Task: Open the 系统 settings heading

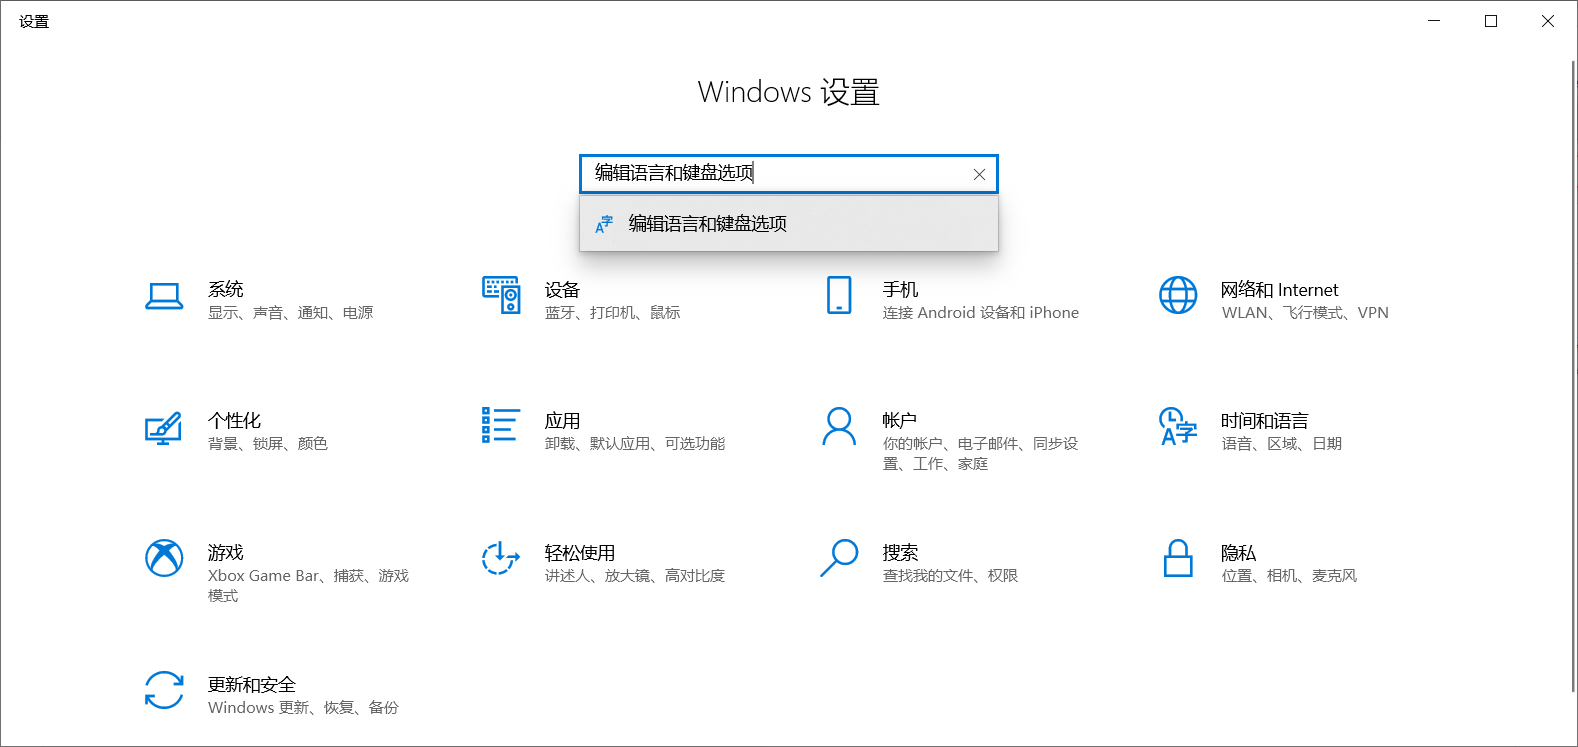Action: tap(226, 289)
